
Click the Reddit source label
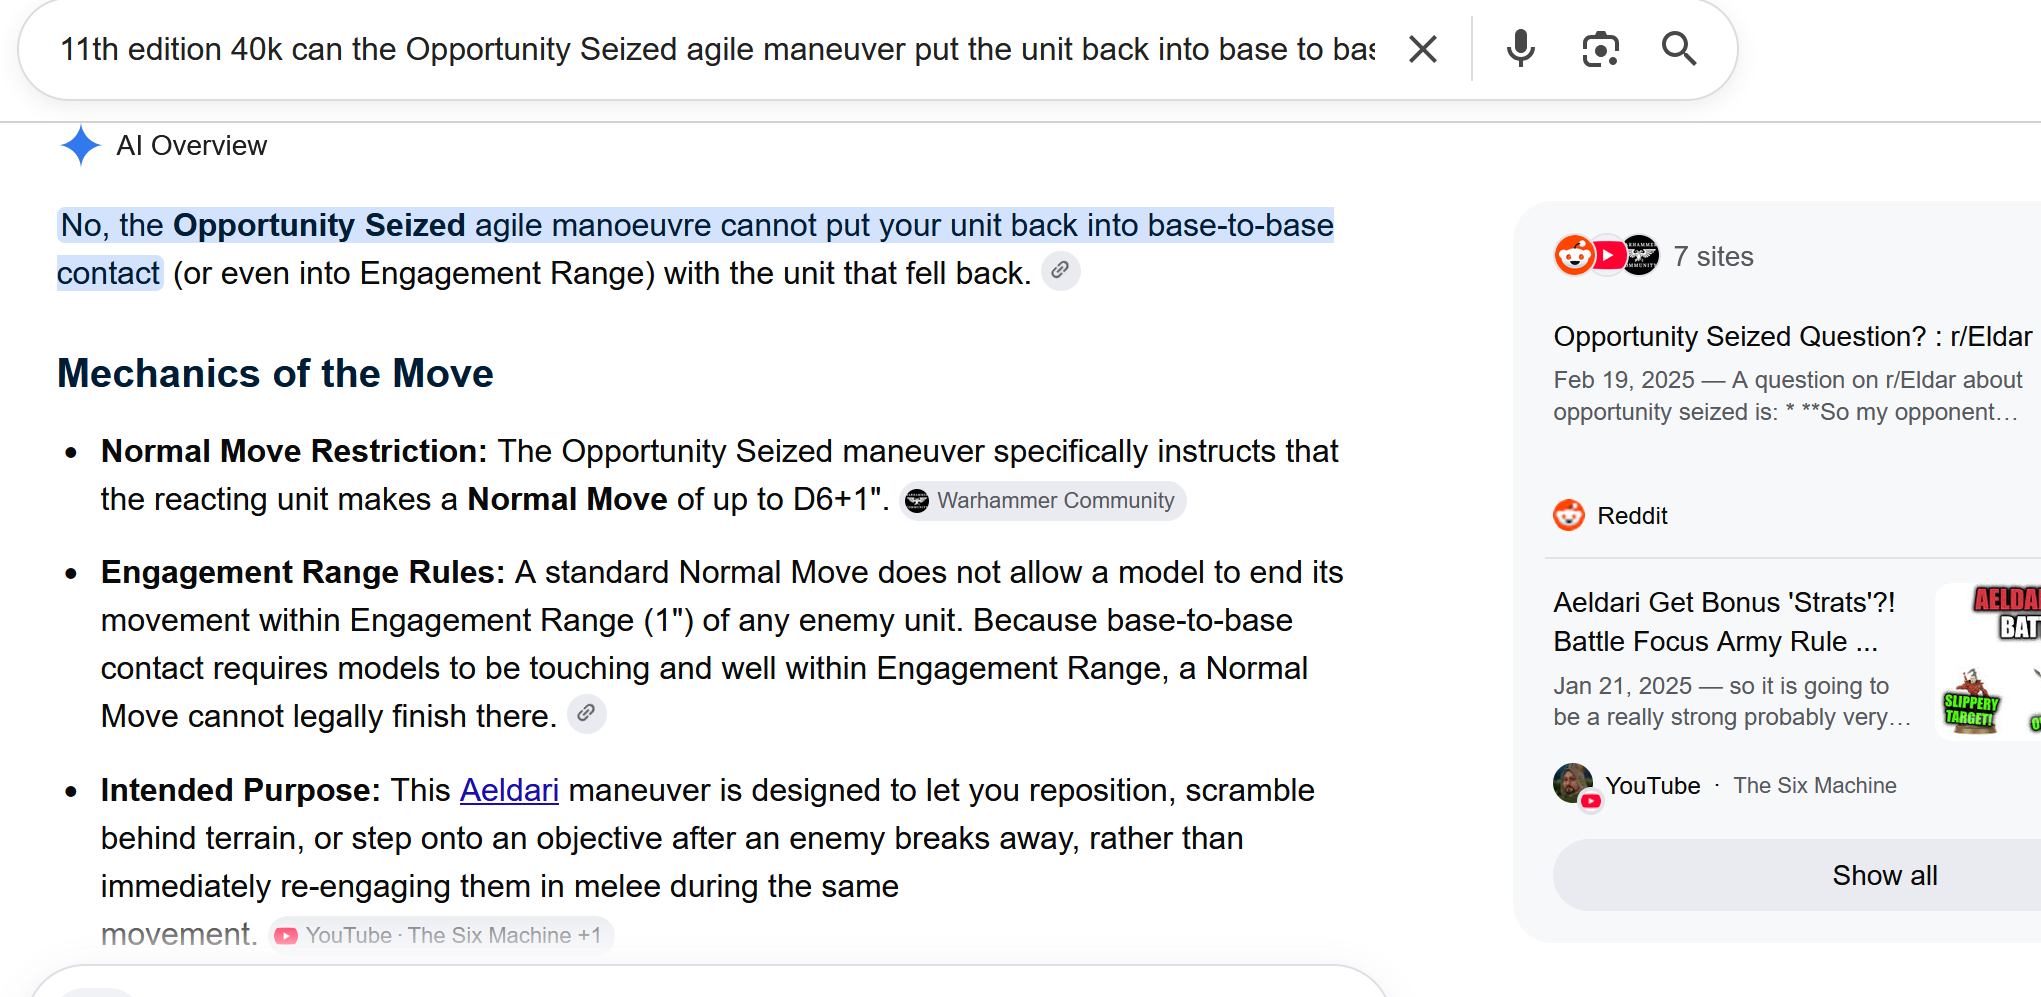pyautogui.click(x=1632, y=516)
